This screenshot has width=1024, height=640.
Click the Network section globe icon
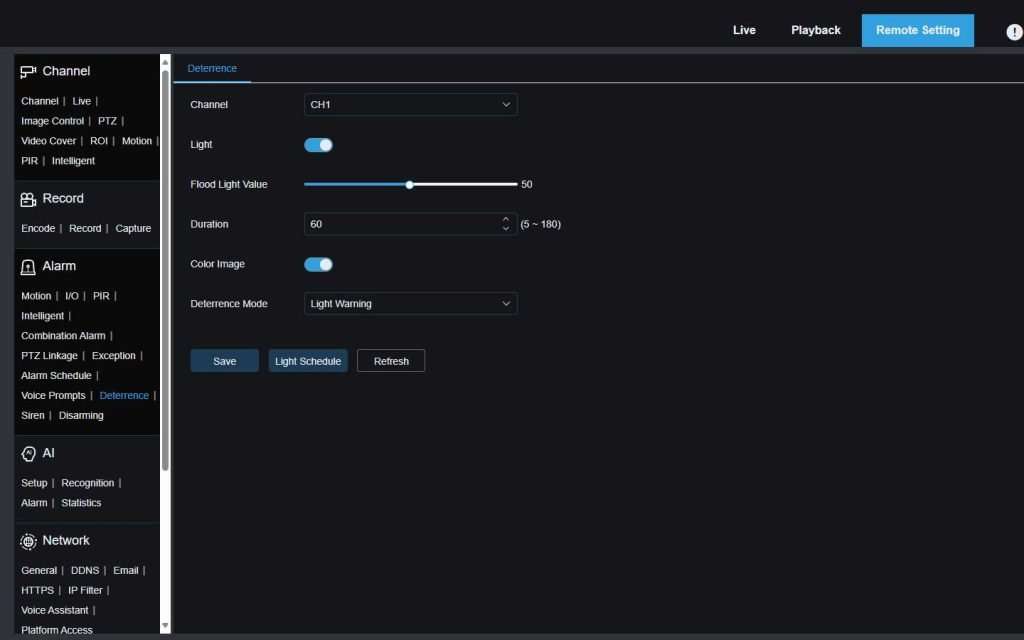click(x=28, y=541)
